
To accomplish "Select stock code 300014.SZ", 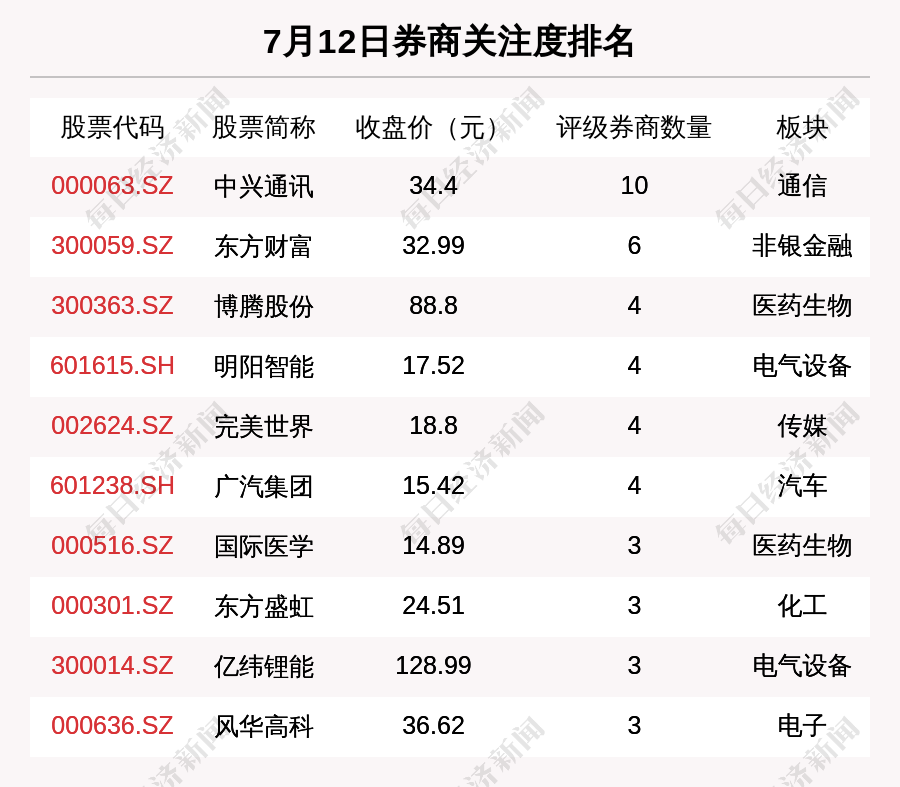I will click(x=112, y=666).
